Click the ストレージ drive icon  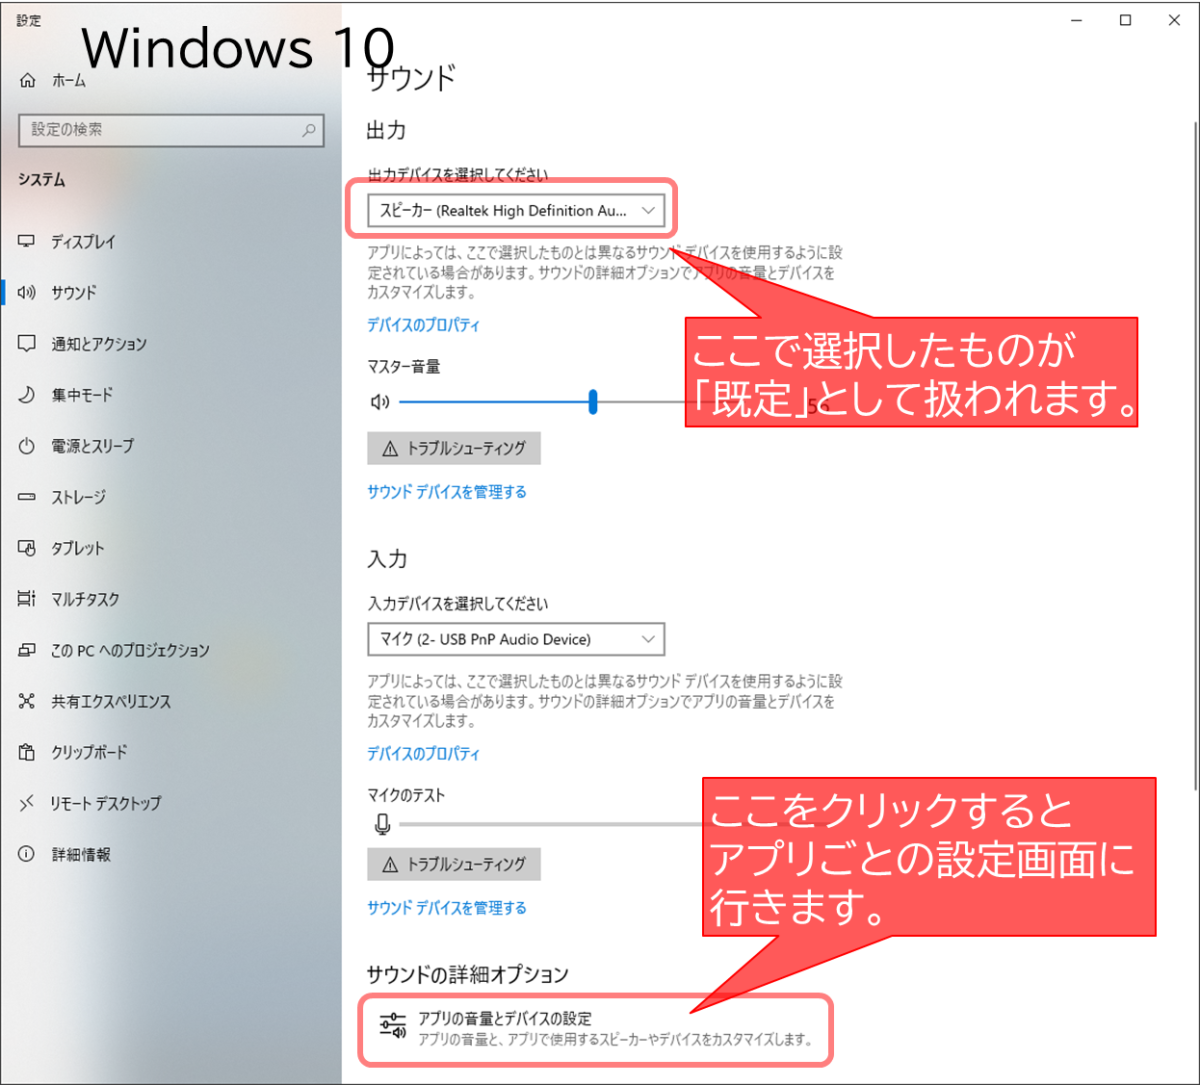pyautogui.click(x=27, y=497)
